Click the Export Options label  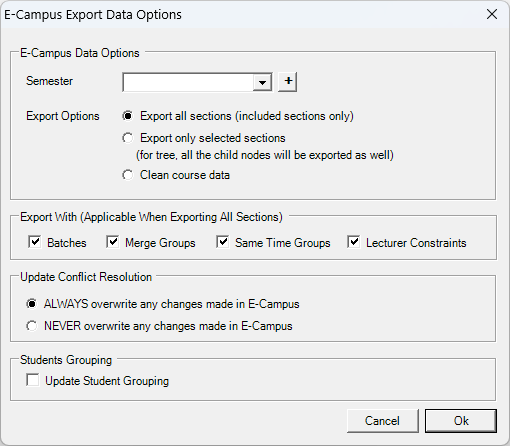(63, 116)
